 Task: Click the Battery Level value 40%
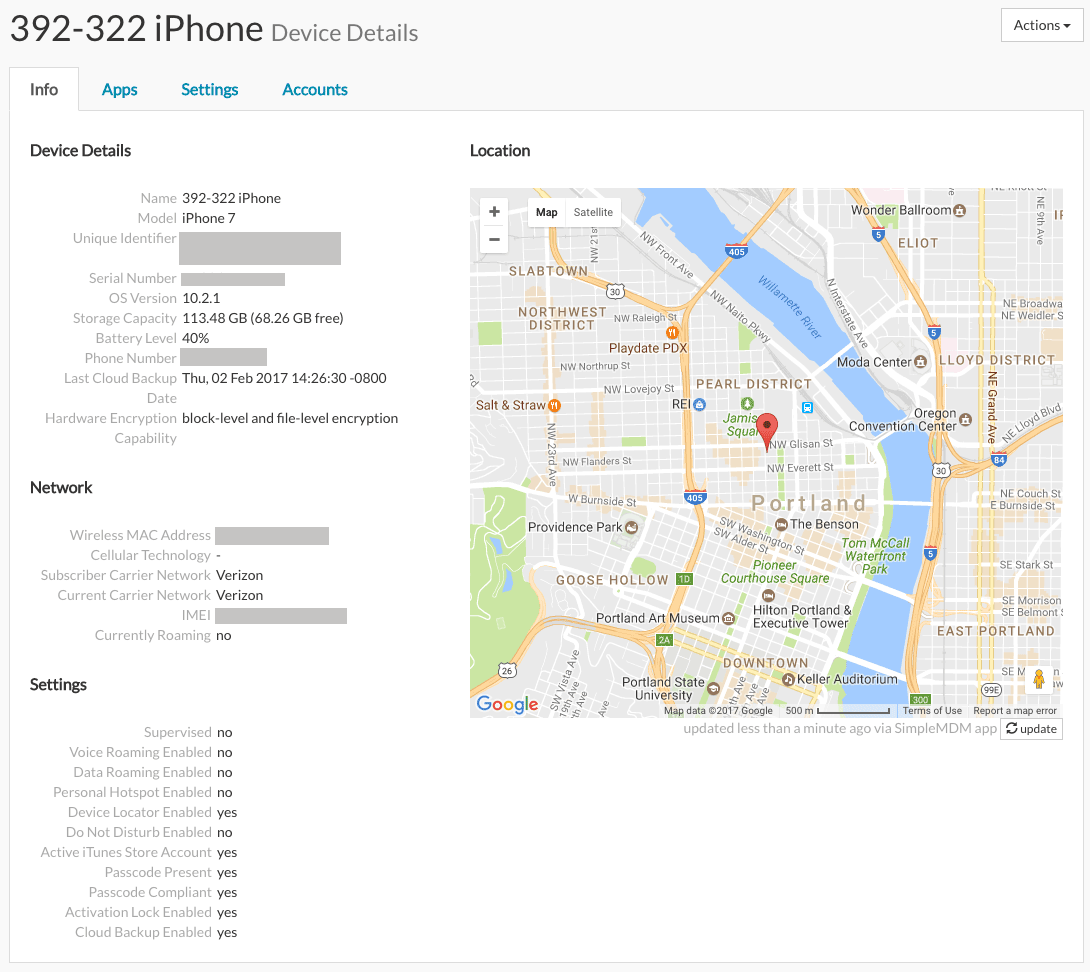coord(195,339)
